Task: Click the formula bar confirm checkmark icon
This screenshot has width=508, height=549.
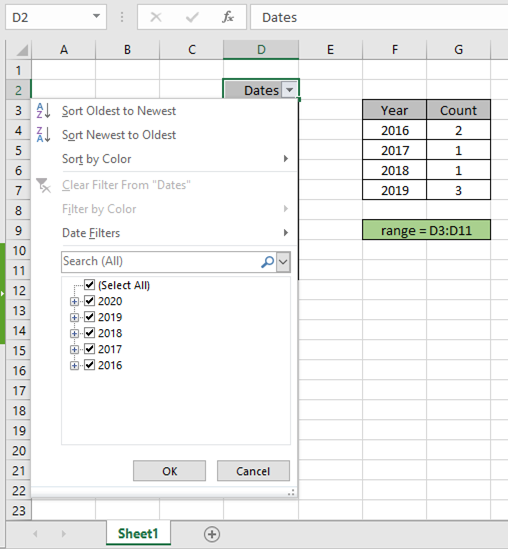Action: point(192,17)
